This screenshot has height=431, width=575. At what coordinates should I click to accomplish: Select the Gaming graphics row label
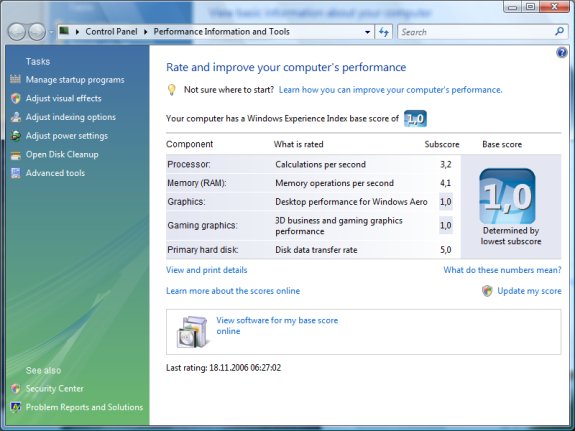click(x=202, y=225)
